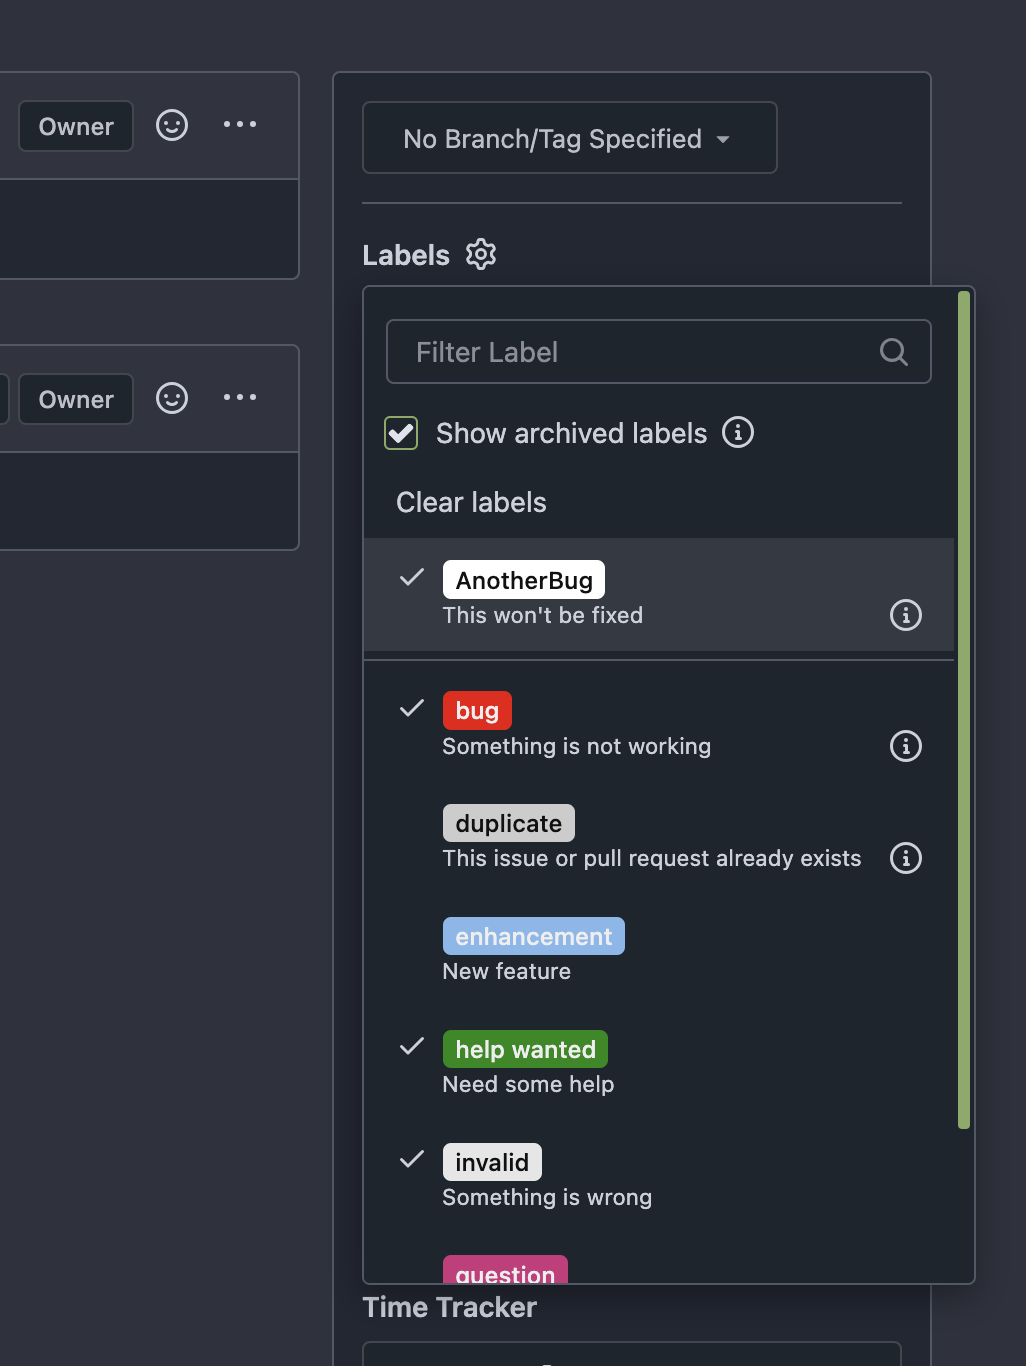Click the search magnifier in Filter Label
The width and height of the screenshot is (1026, 1366).
tap(893, 352)
